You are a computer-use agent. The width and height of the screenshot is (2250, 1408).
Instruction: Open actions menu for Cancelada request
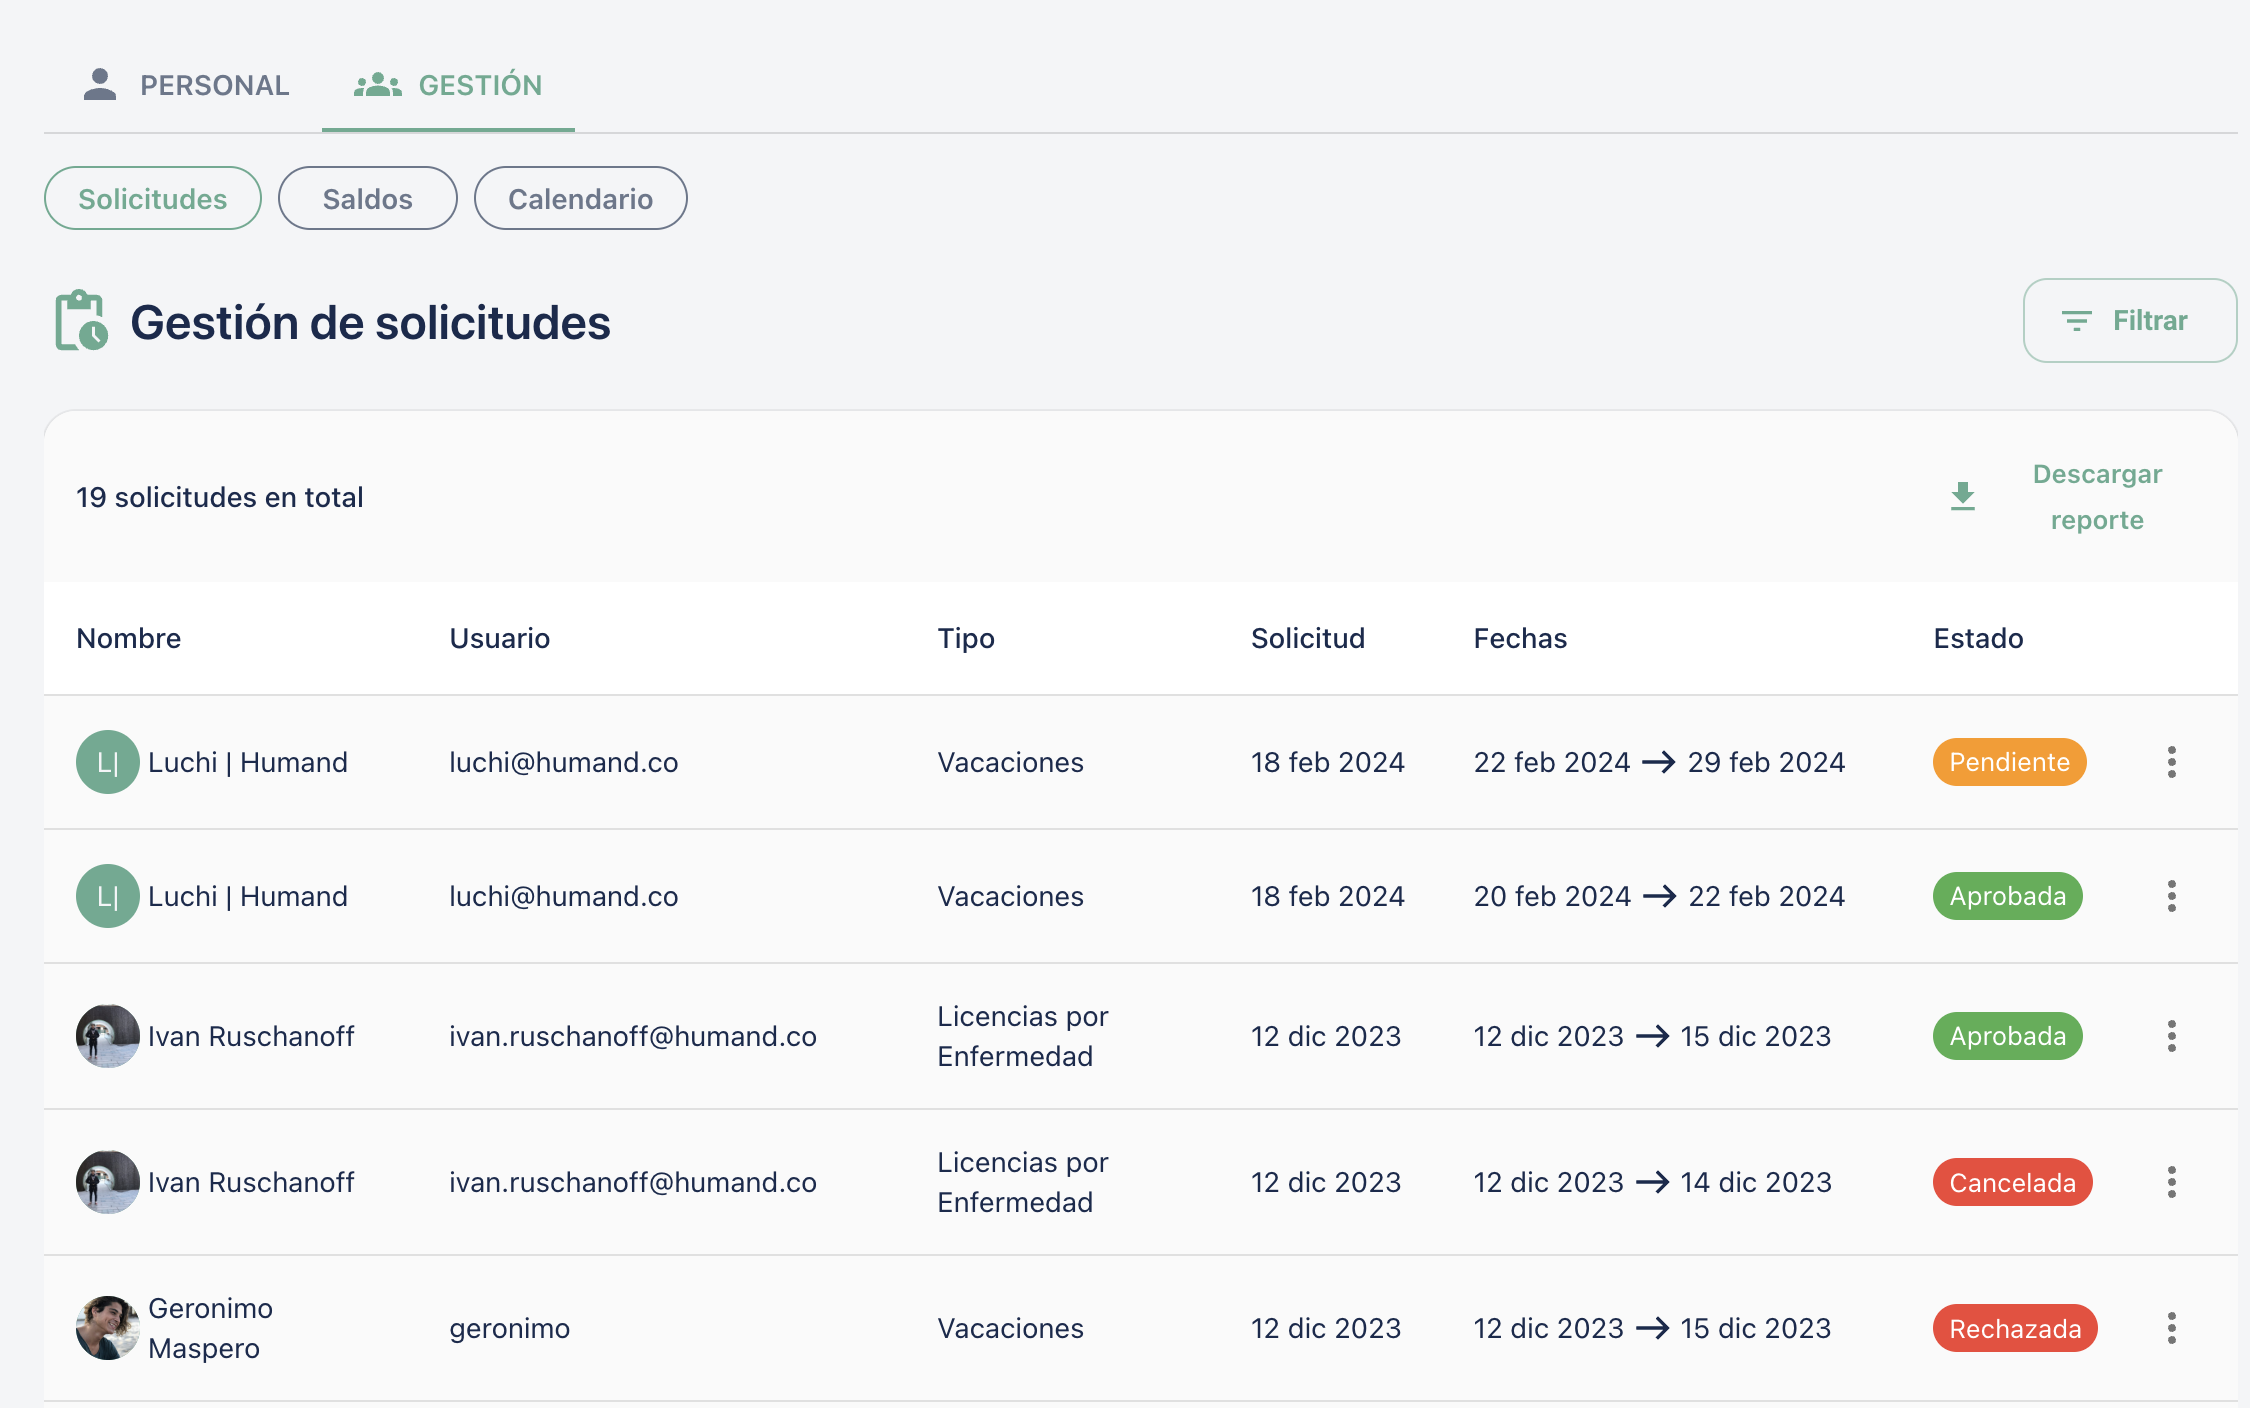click(2171, 1182)
